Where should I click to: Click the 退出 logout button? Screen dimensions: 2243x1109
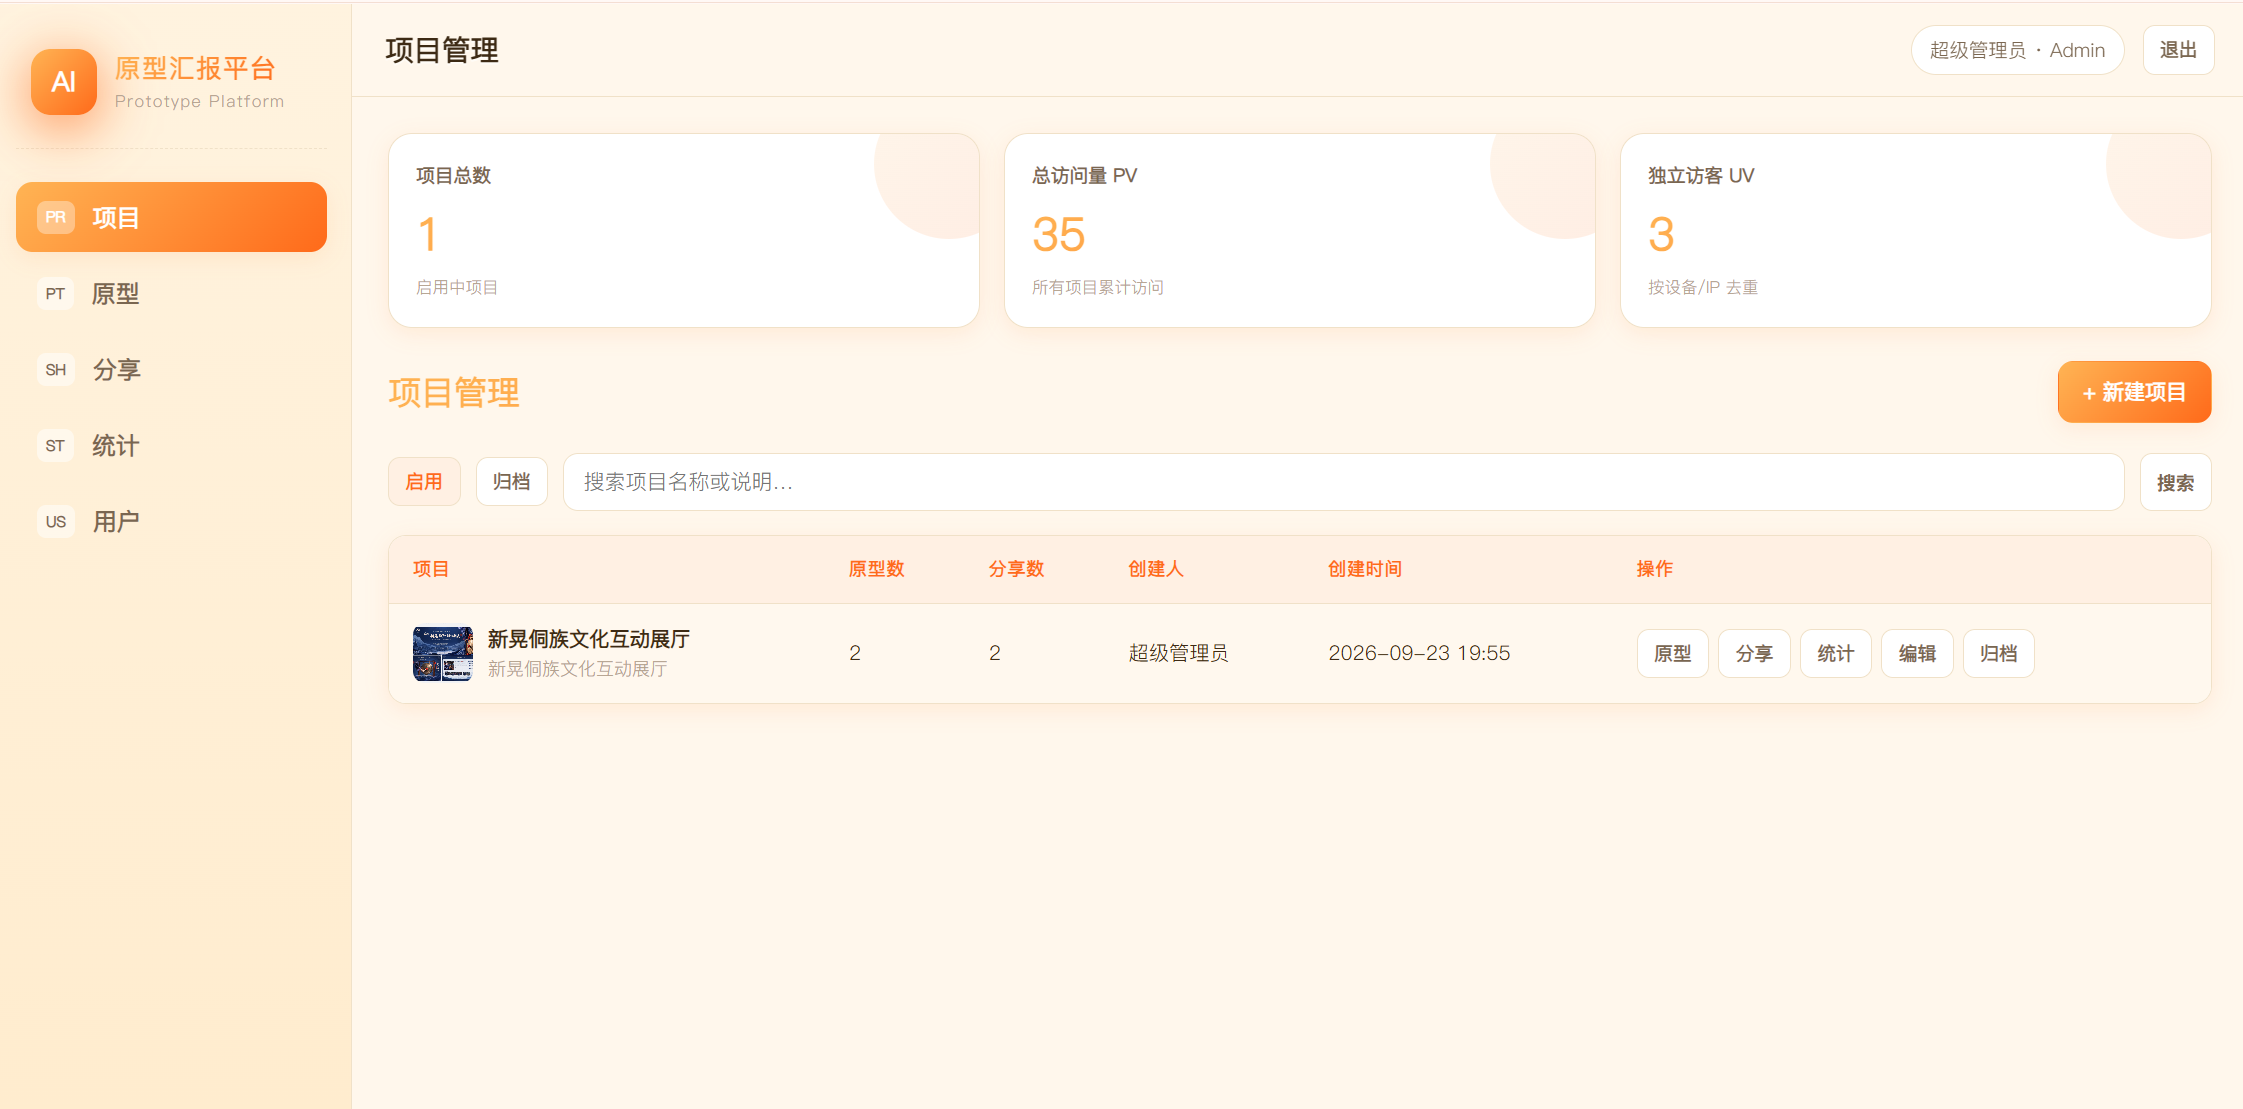pos(2178,50)
